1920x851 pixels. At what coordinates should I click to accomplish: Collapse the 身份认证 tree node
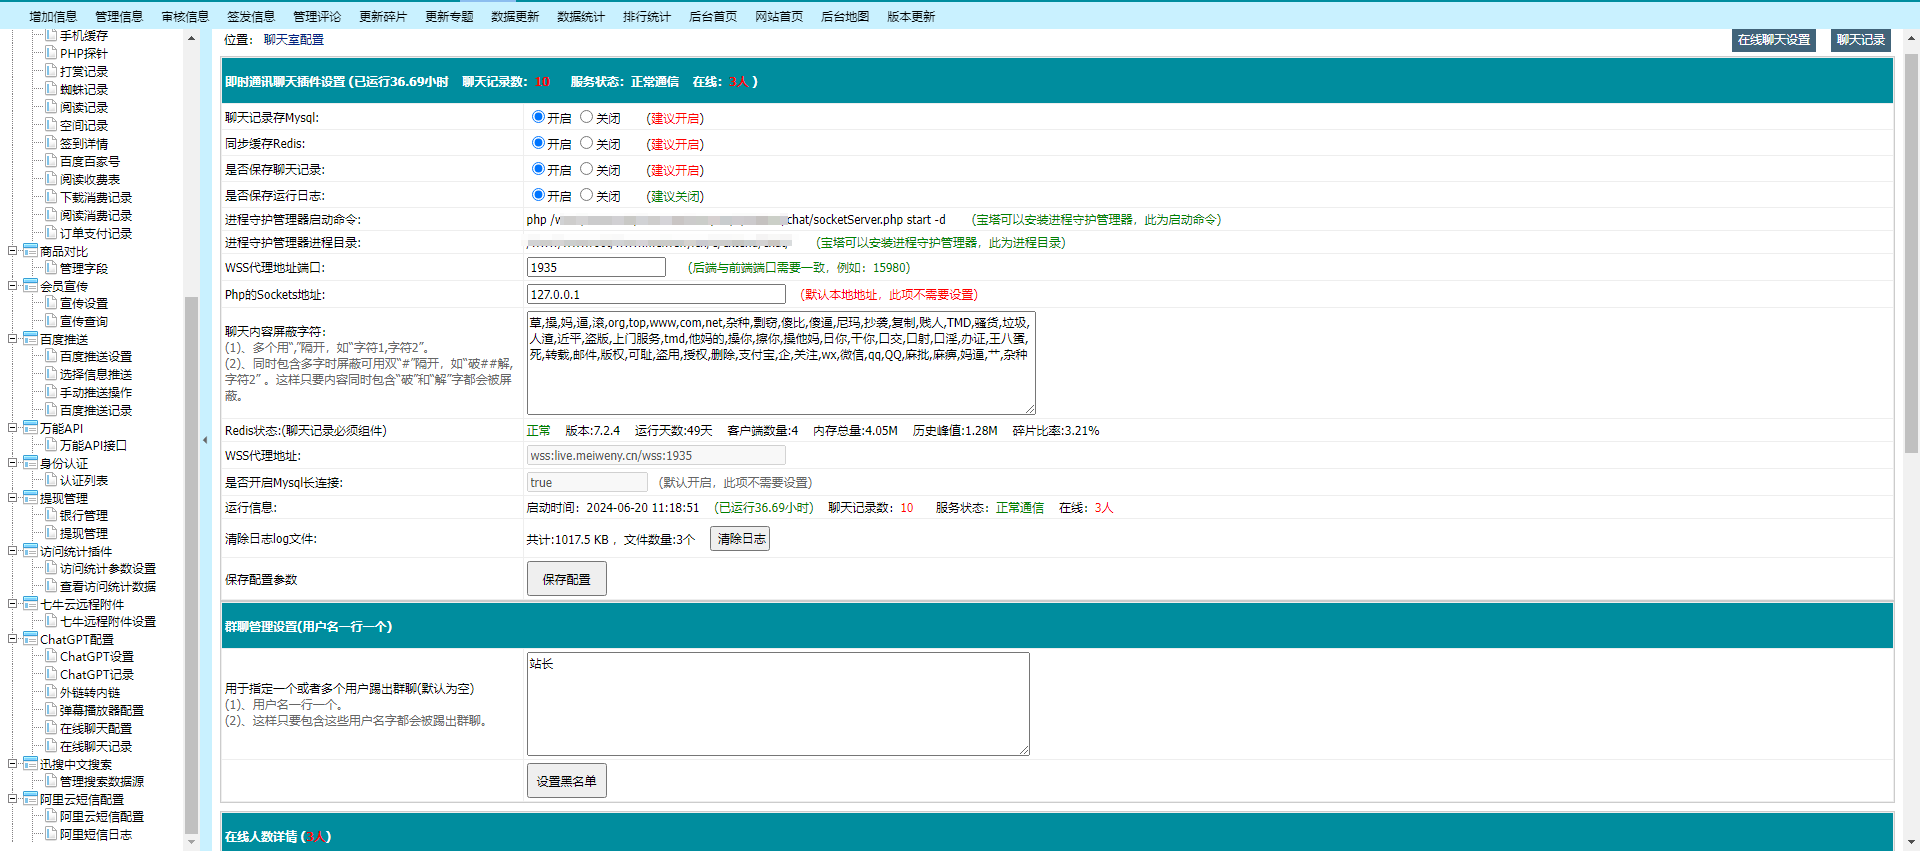coord(13,463)
